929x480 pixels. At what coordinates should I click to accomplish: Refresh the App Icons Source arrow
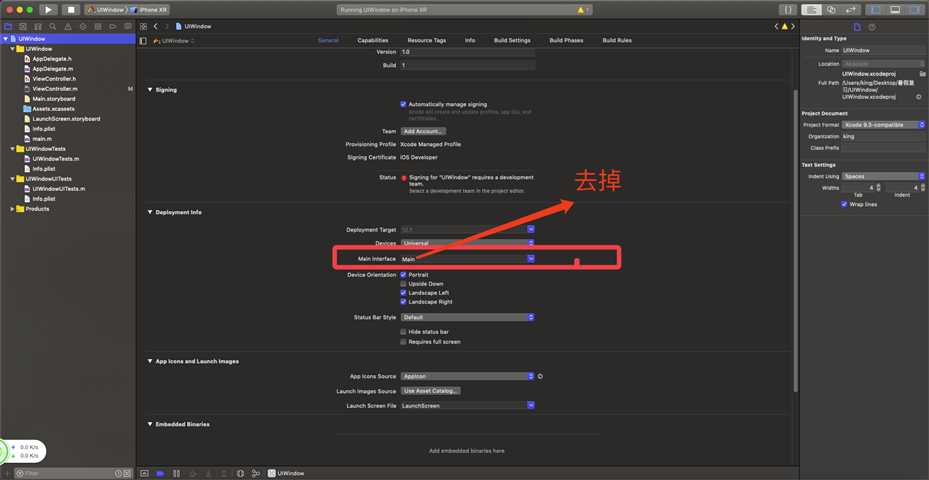click(x=540, y=376)
